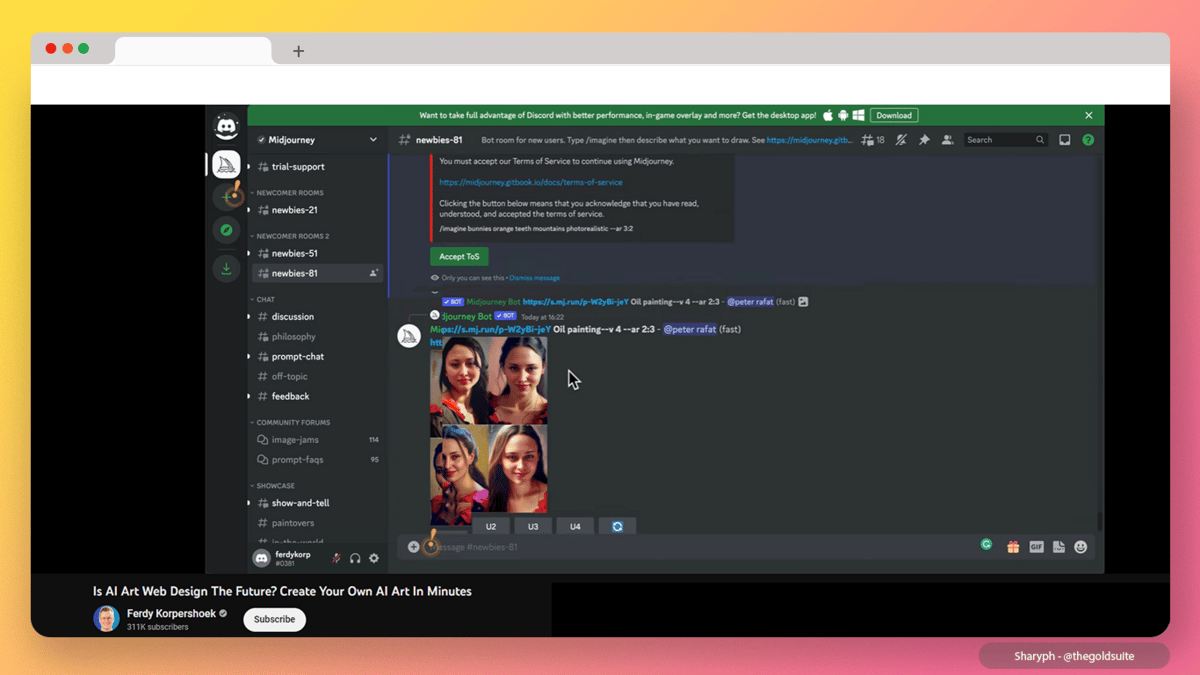
Task: Collapse the CHAT category
Action: coord(263,299)
